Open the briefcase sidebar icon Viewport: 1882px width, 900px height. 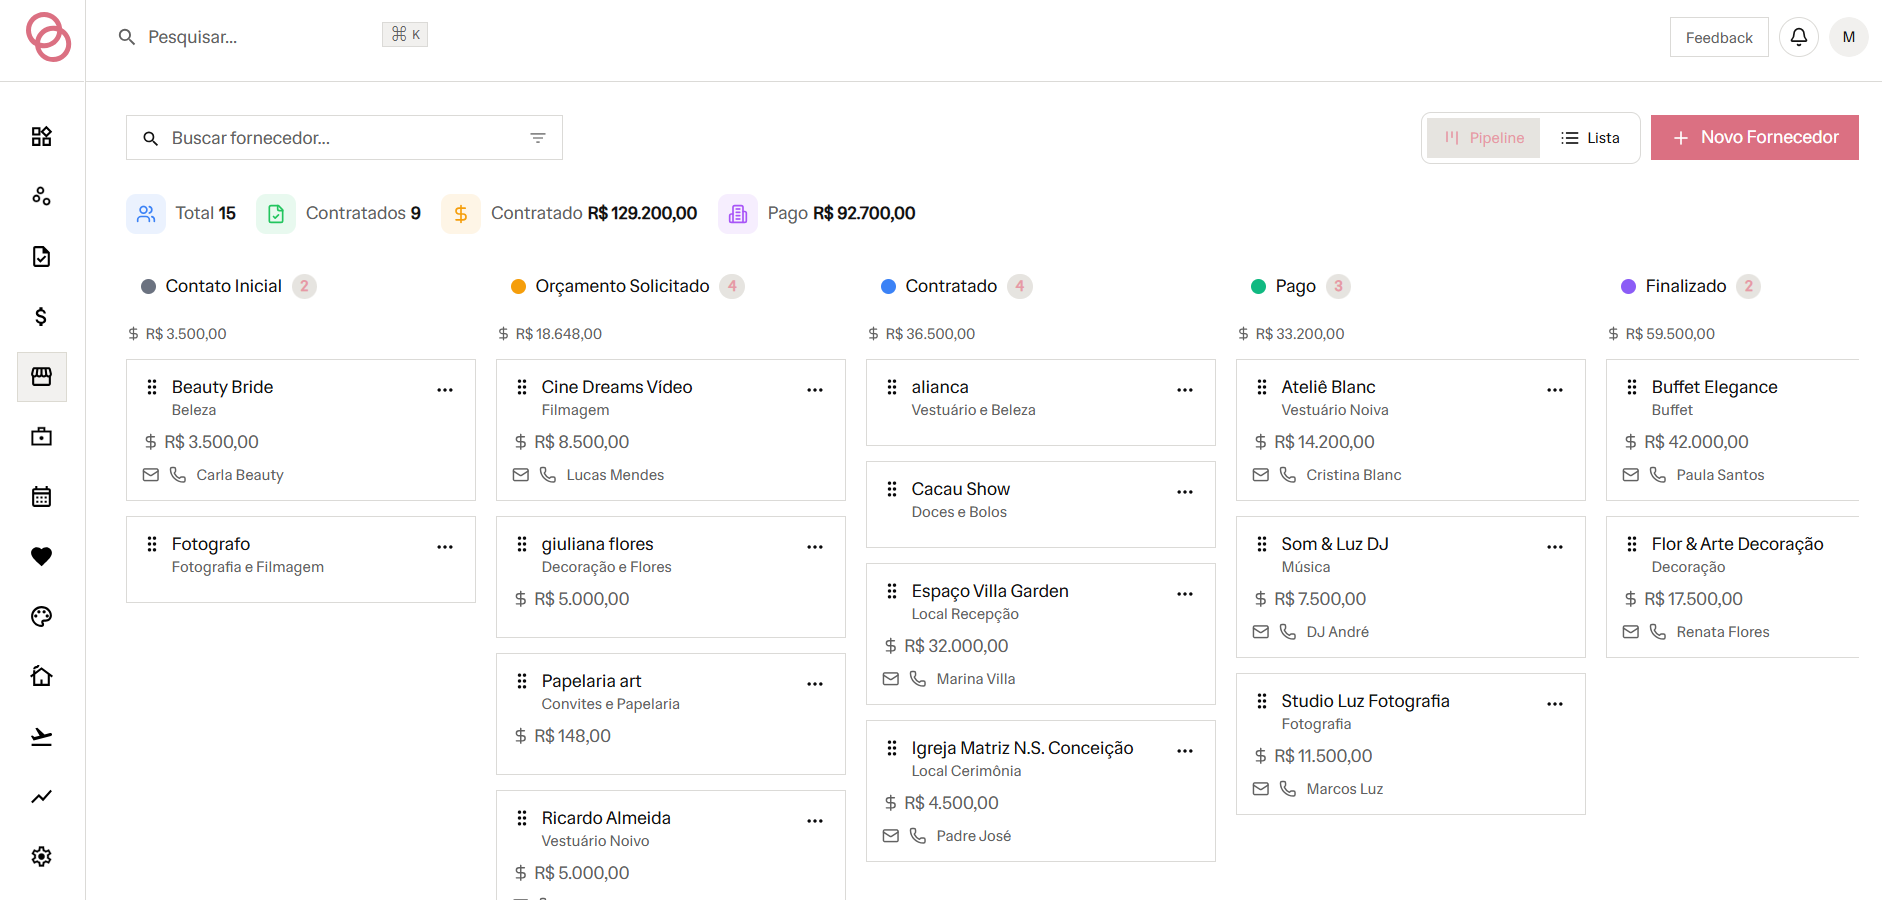pyautogui.click(x=41, y=436)
